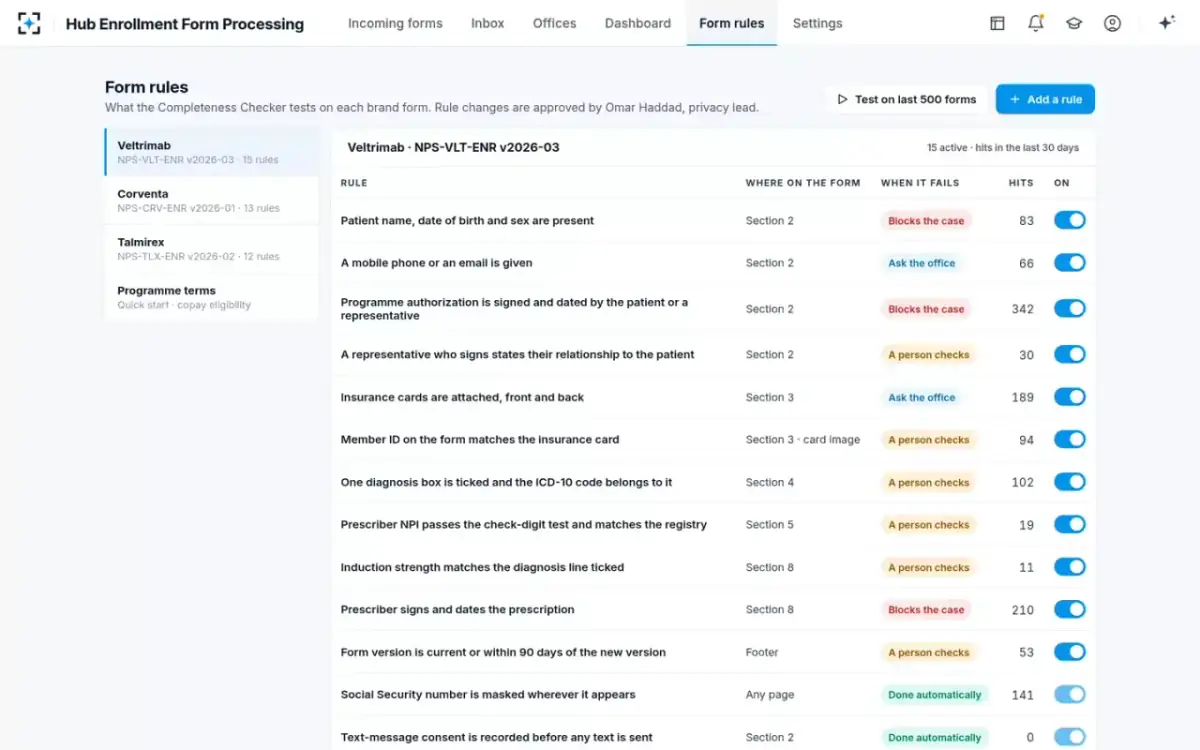Click the app logo icon
The width and height of the screenshot is (1200, 750).
point(29,23)
